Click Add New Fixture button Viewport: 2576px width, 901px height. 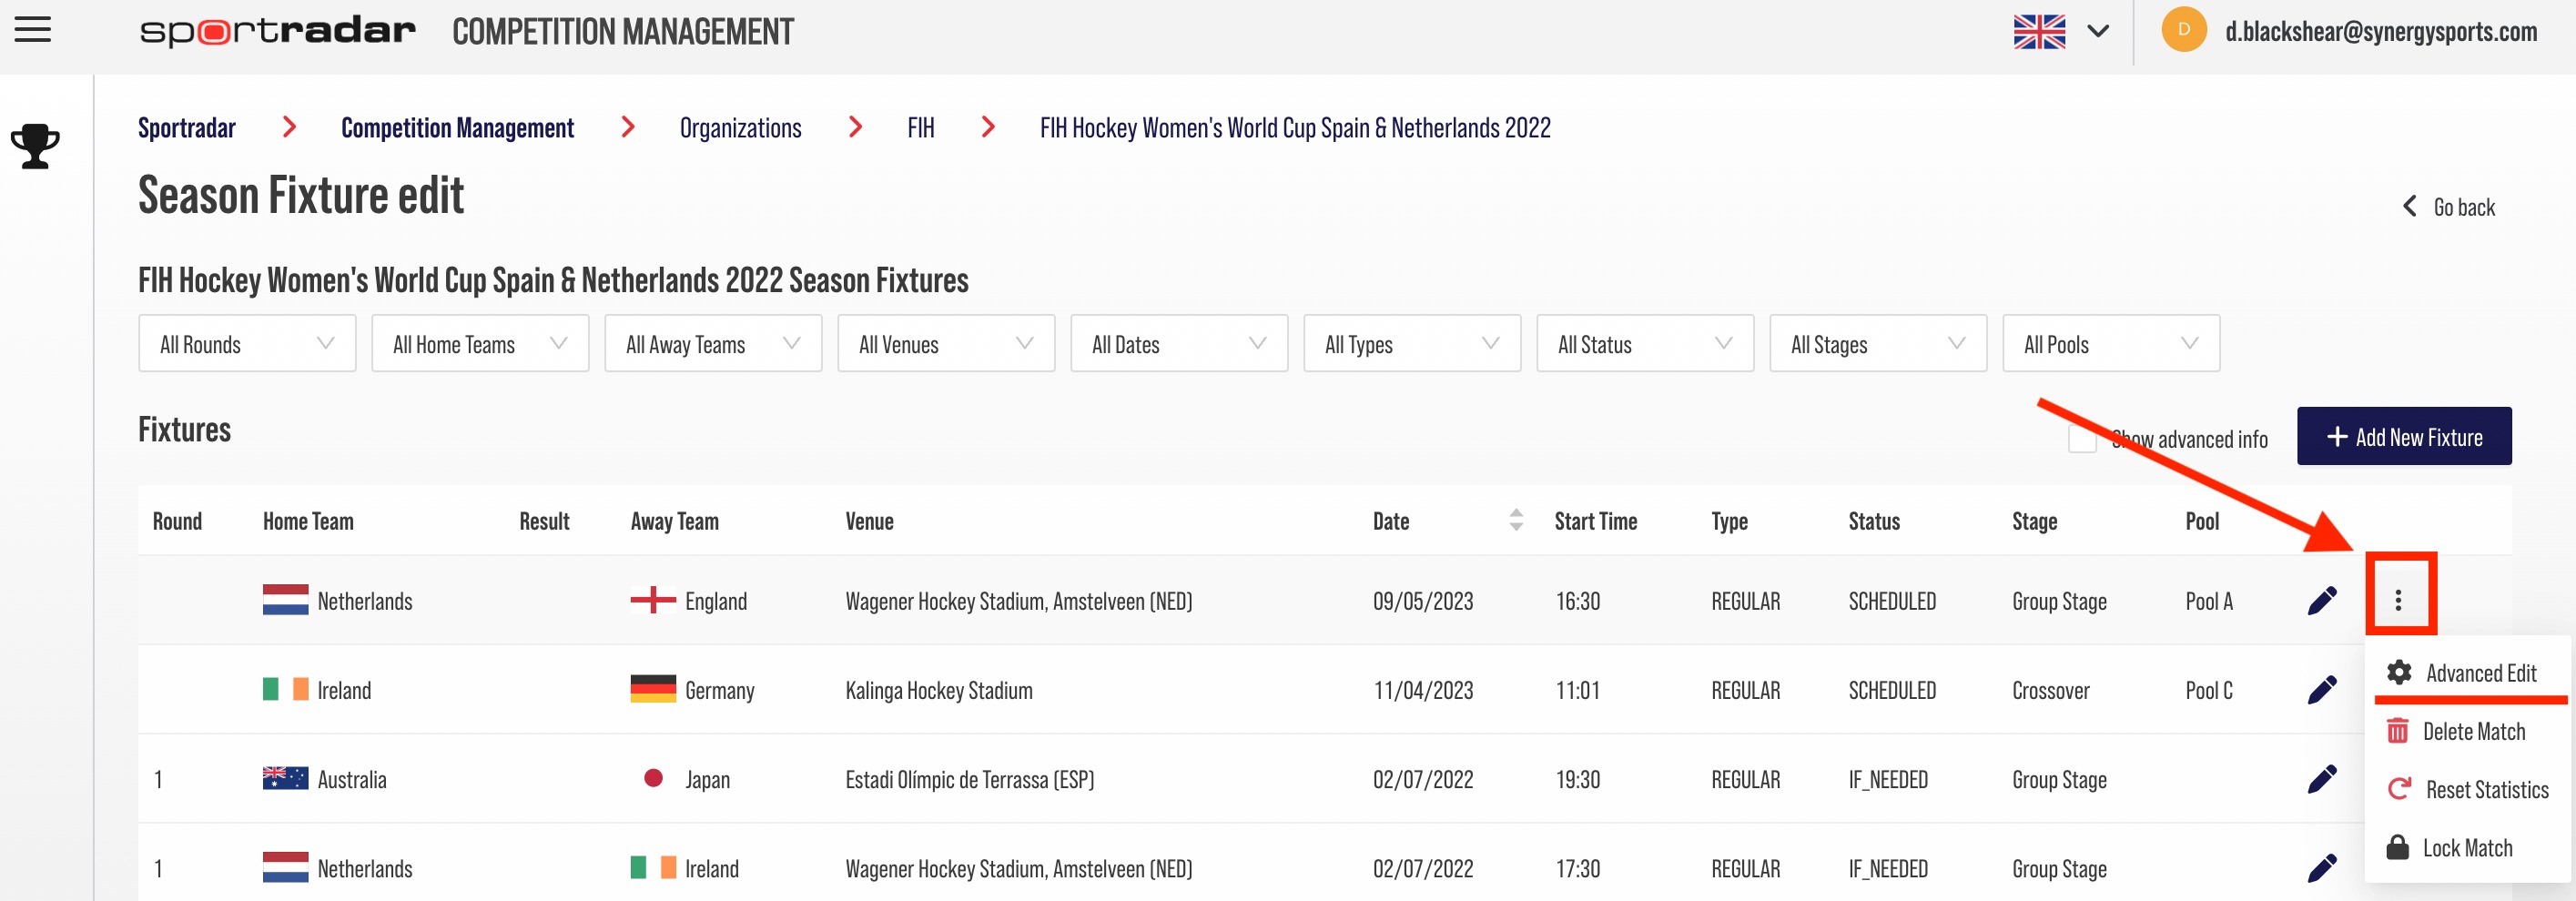(2404, 436)
